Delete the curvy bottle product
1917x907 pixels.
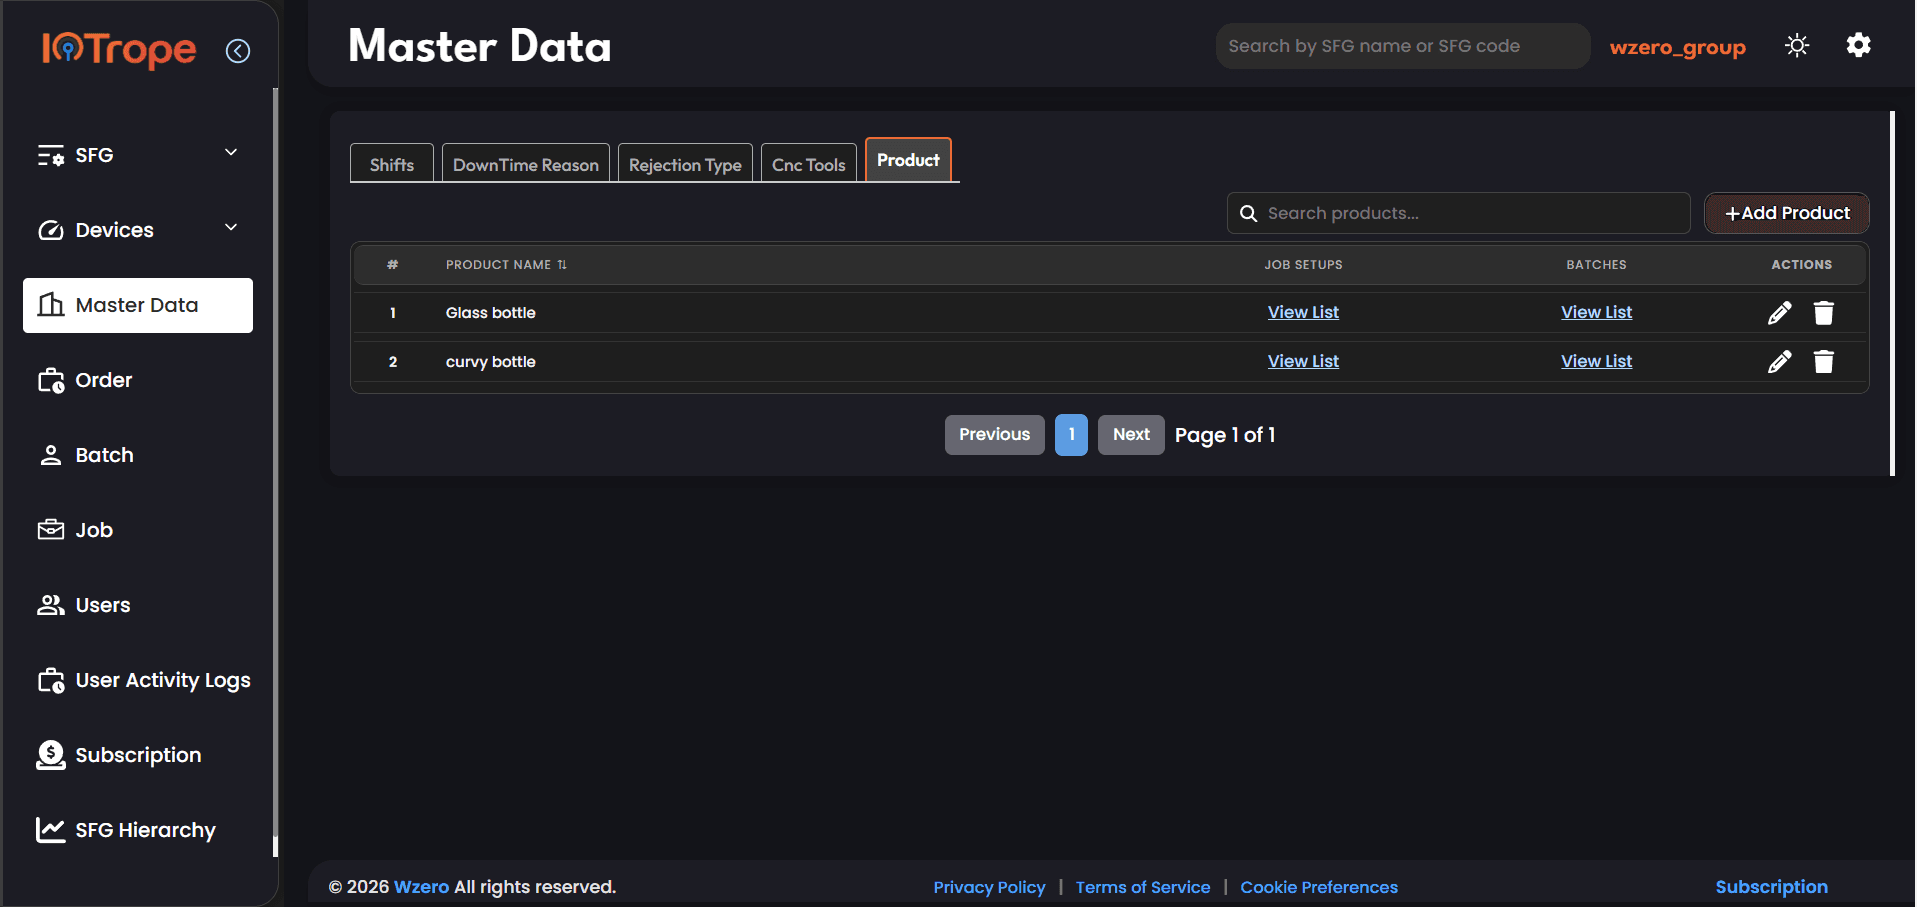click(1824, 362)
